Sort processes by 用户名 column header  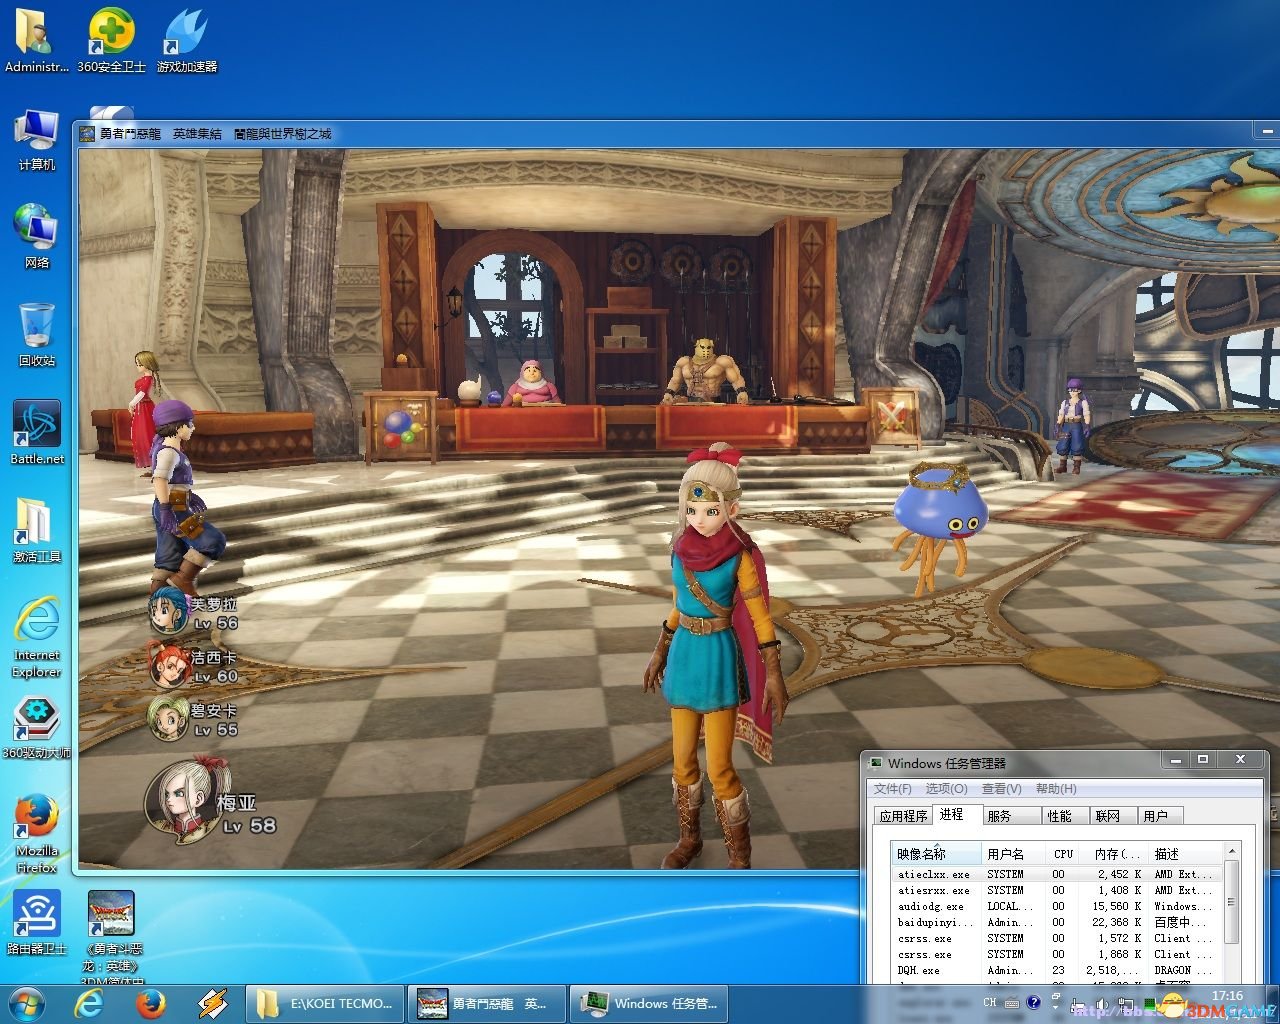[x=1014, y=854]
